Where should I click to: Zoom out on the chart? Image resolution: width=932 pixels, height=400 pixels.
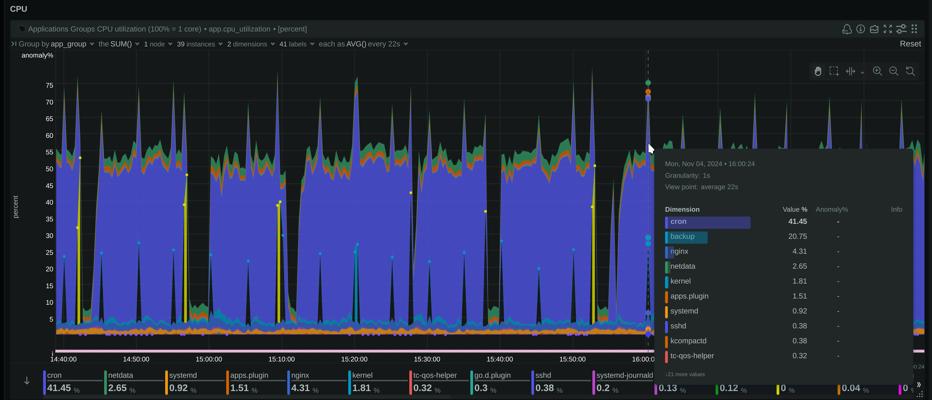pos(893,71)
